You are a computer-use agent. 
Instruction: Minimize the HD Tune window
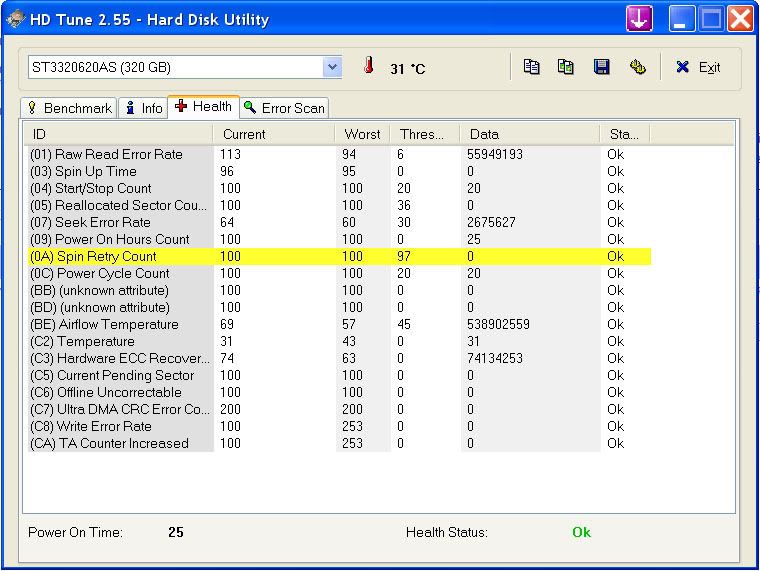[681, 18]
